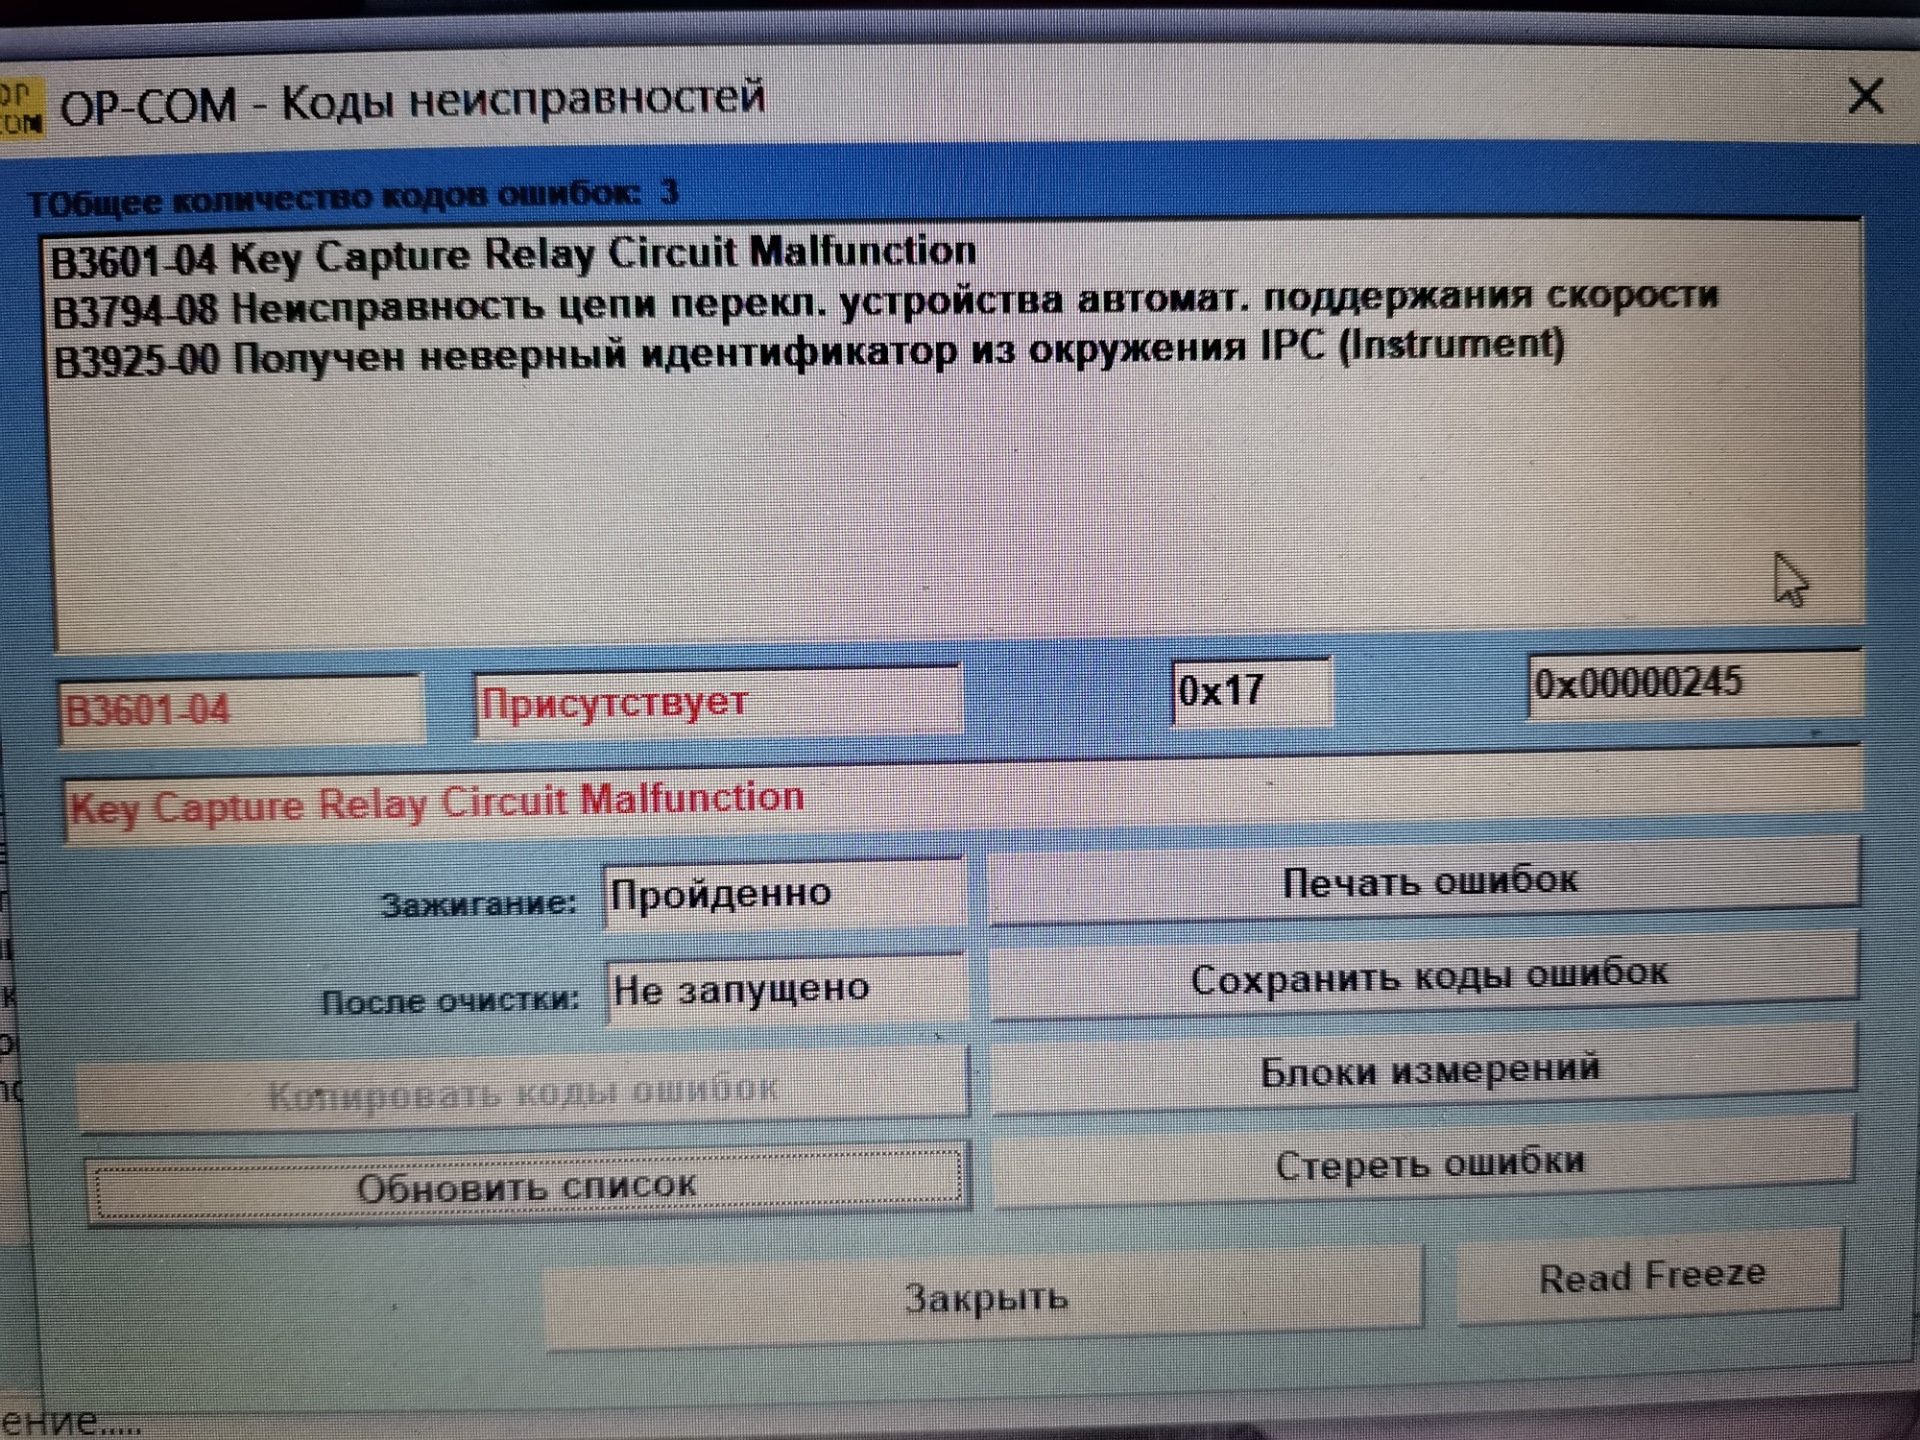Select fault code B3925-00 in the list
The height and width of the screenshot is (1440, 1920).
[808, 352]
